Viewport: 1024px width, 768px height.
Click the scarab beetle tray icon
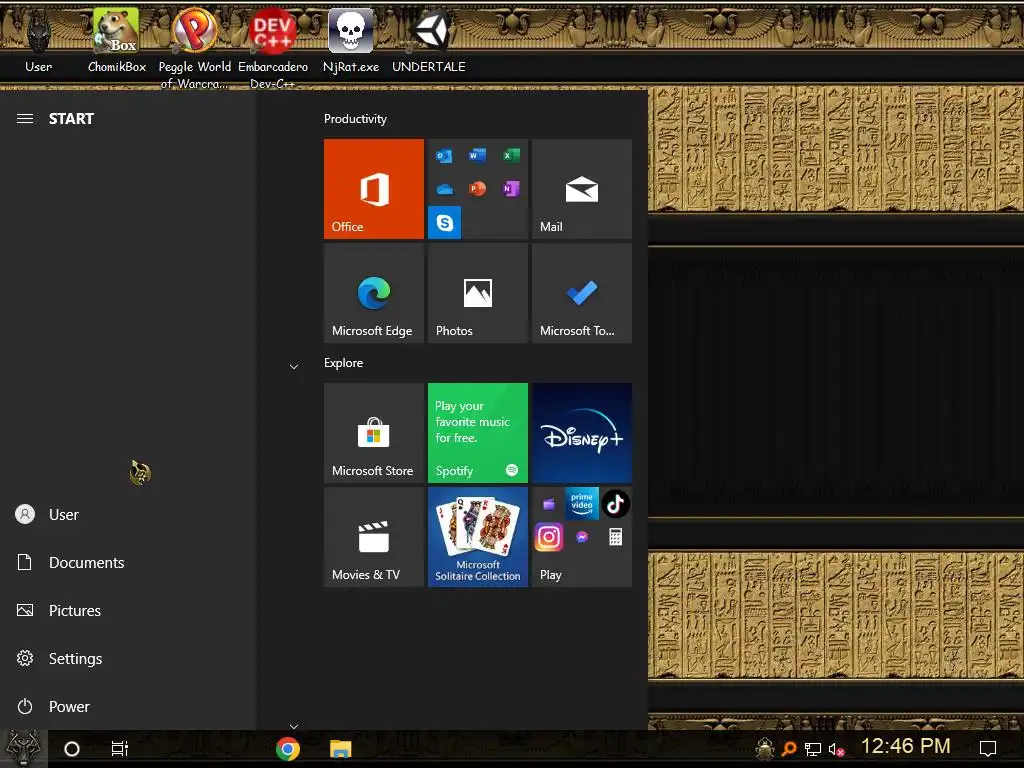[x=765, y=748]
